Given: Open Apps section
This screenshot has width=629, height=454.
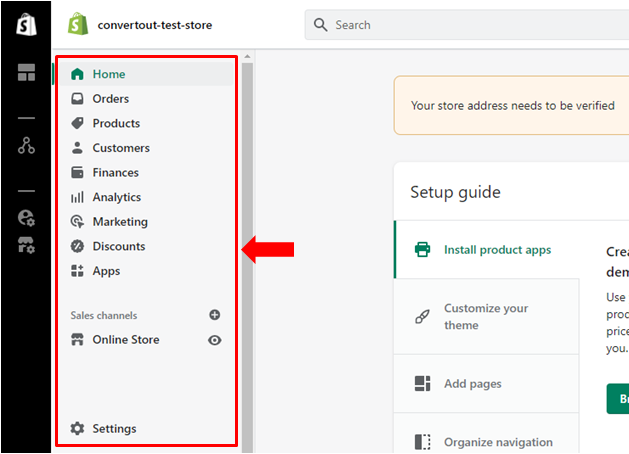Looking at the screenshot, I should coord(146,271).
